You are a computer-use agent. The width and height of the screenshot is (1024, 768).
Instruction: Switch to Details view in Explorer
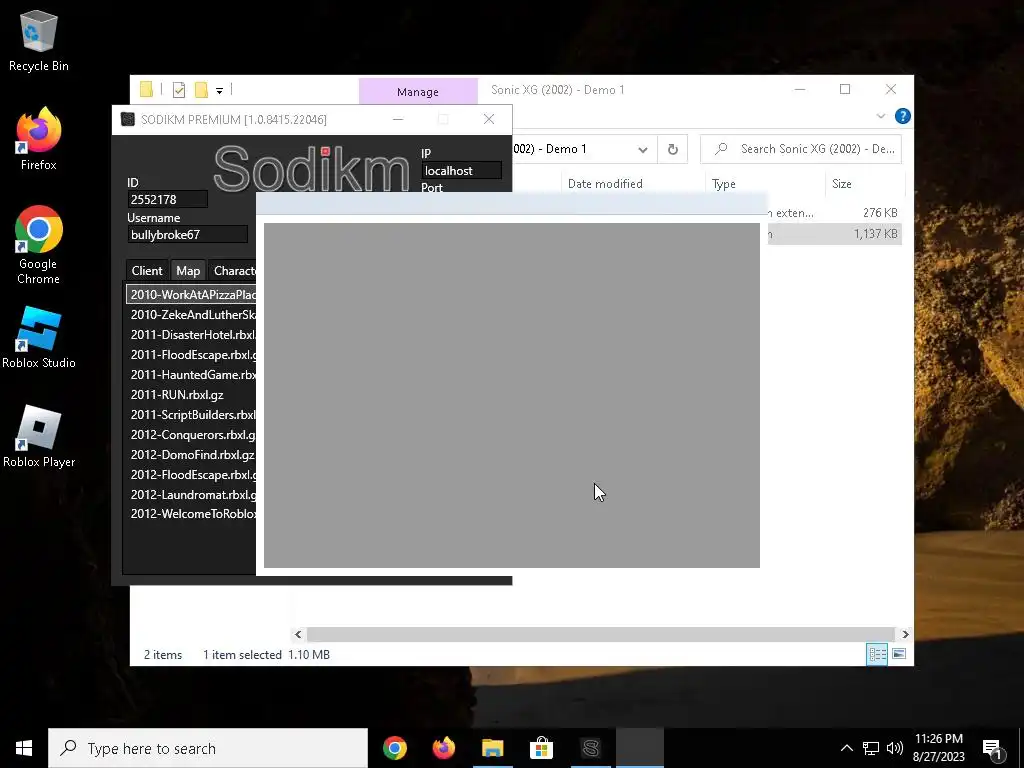(x=877, y=654)
